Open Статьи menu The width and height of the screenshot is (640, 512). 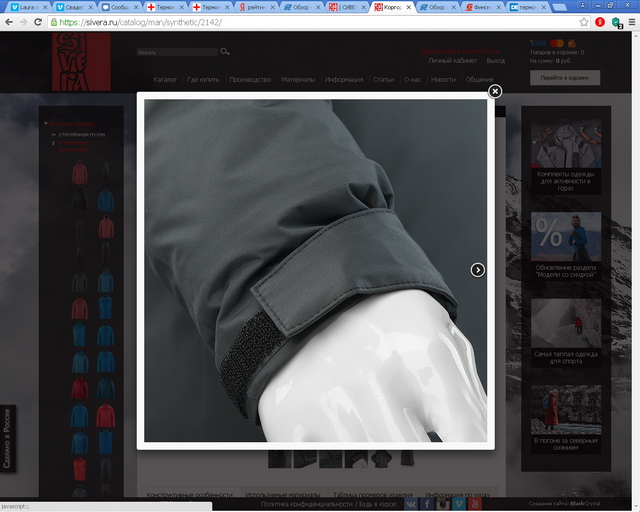(384, 80)
